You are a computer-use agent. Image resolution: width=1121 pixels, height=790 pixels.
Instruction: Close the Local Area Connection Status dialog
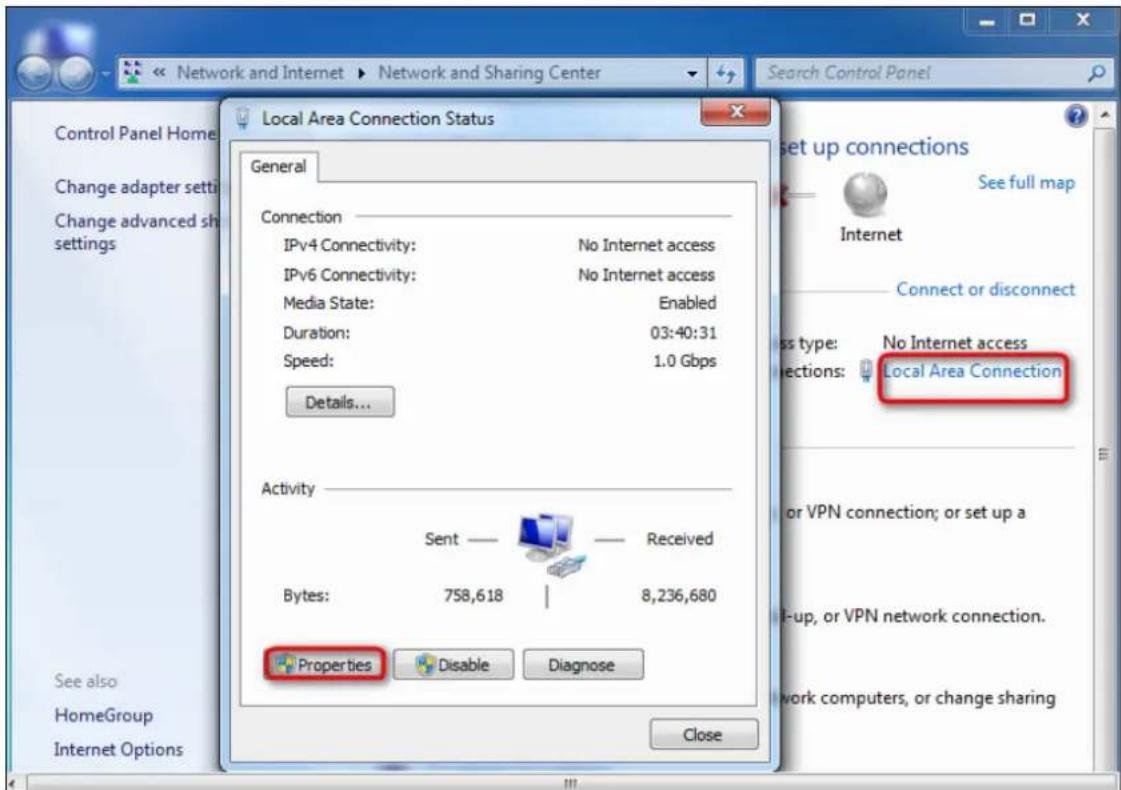[x=736, y=112]
